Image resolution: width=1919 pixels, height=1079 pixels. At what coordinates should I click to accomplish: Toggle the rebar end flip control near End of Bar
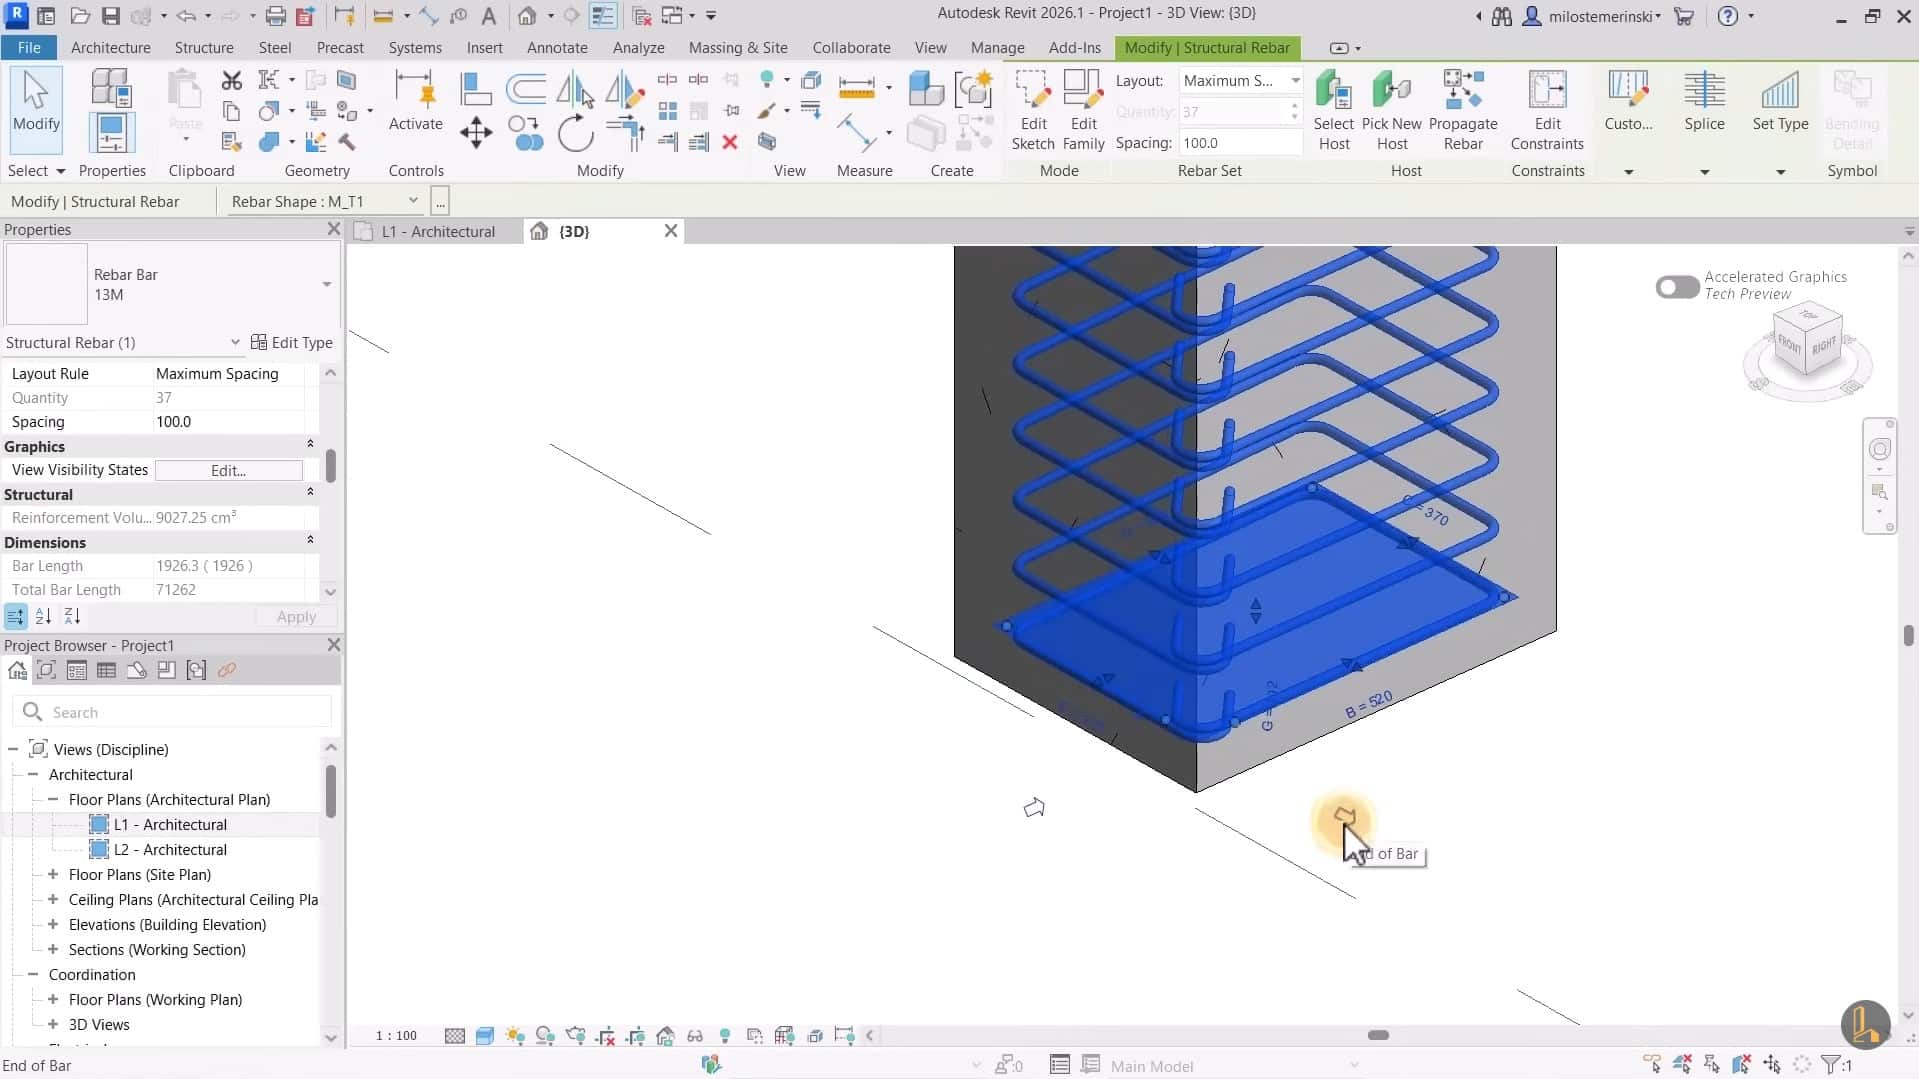pyautogui.click(x=1344, y=818)
